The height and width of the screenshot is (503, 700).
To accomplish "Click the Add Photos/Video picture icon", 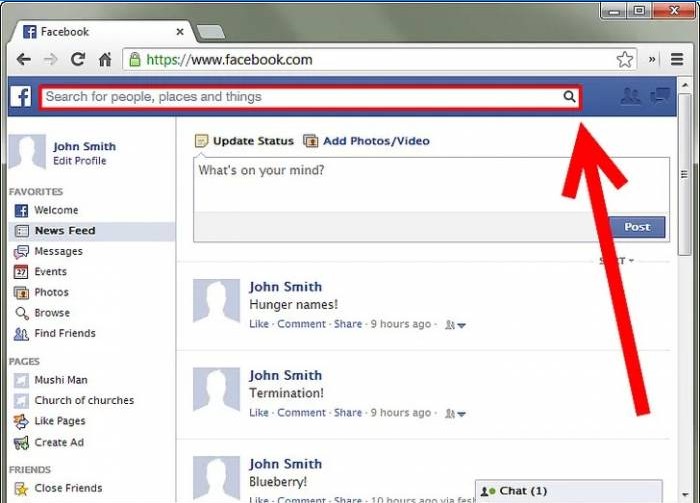I will pos(311,141).
